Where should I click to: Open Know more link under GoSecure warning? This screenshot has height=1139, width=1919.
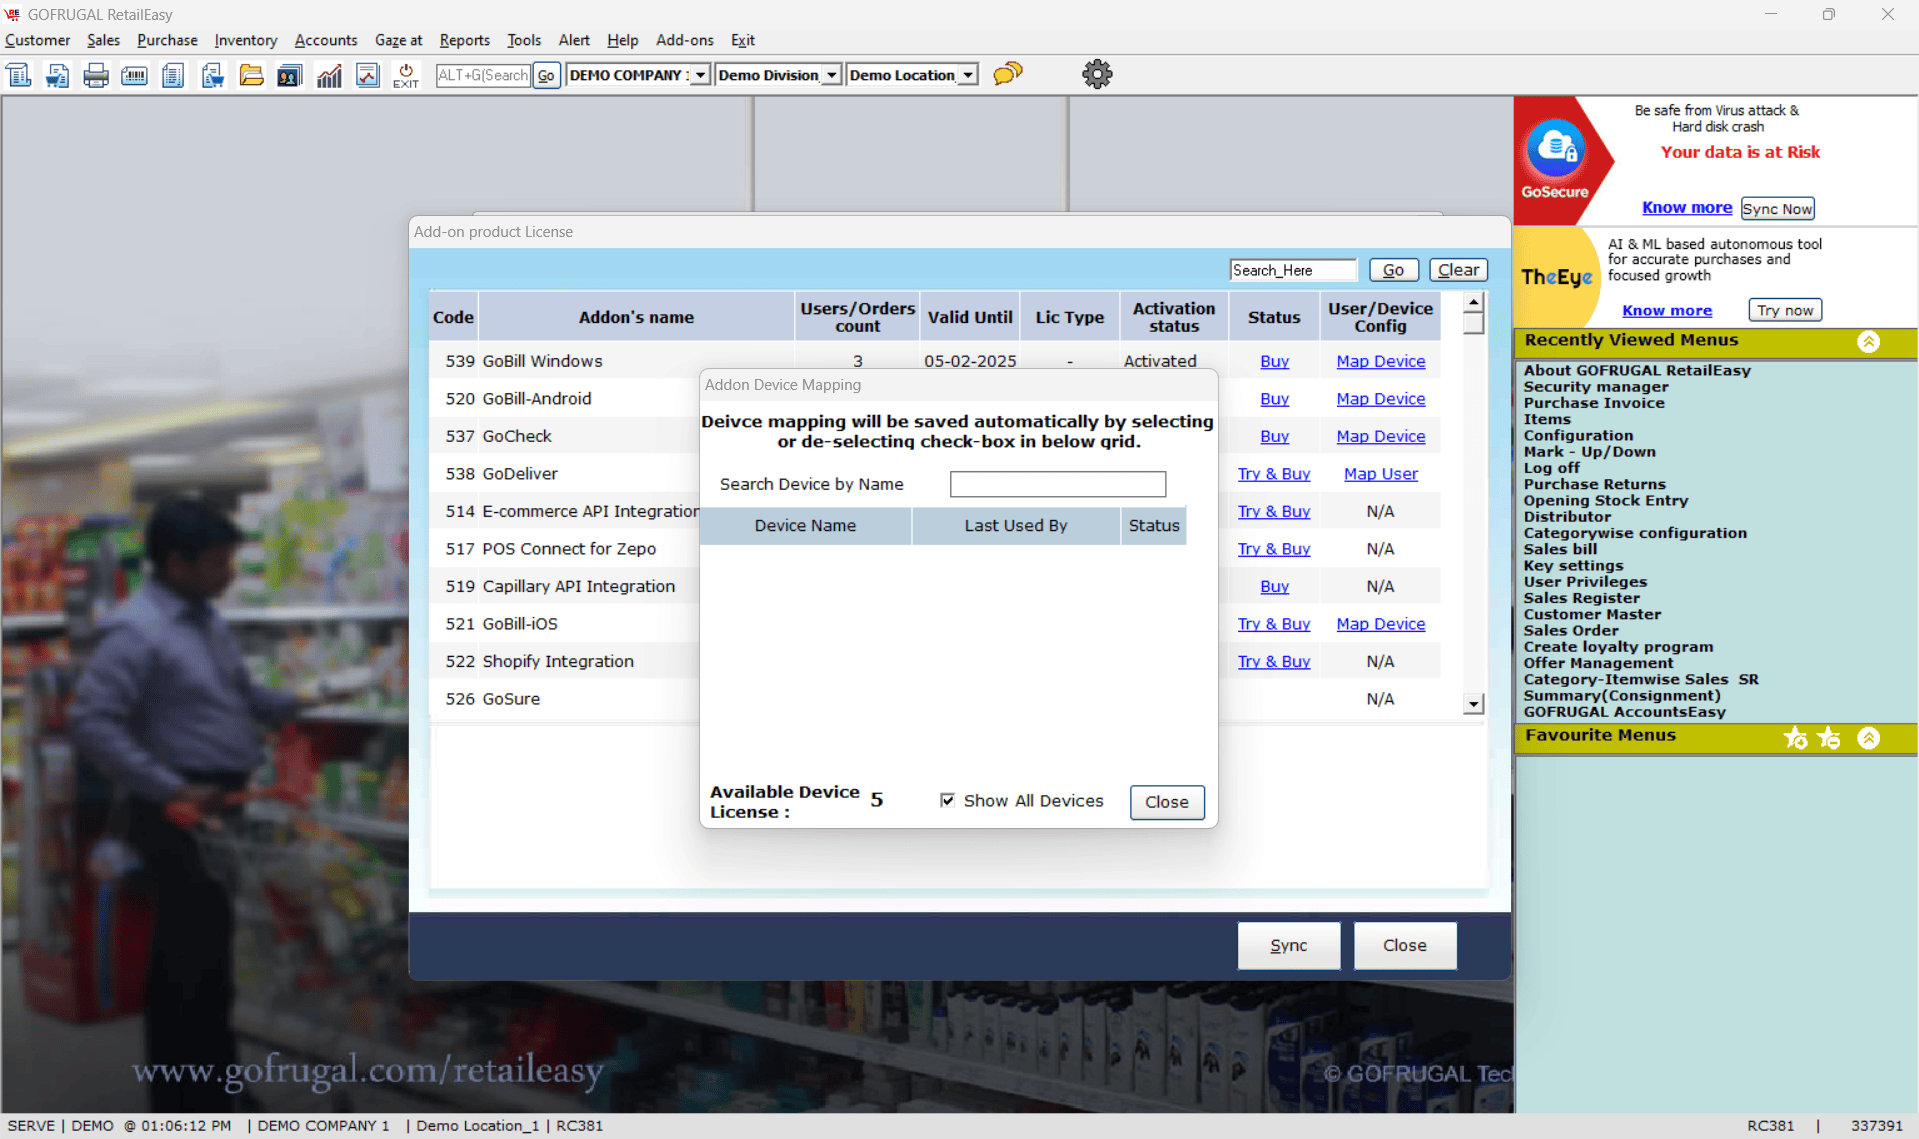click(1687, 207)
